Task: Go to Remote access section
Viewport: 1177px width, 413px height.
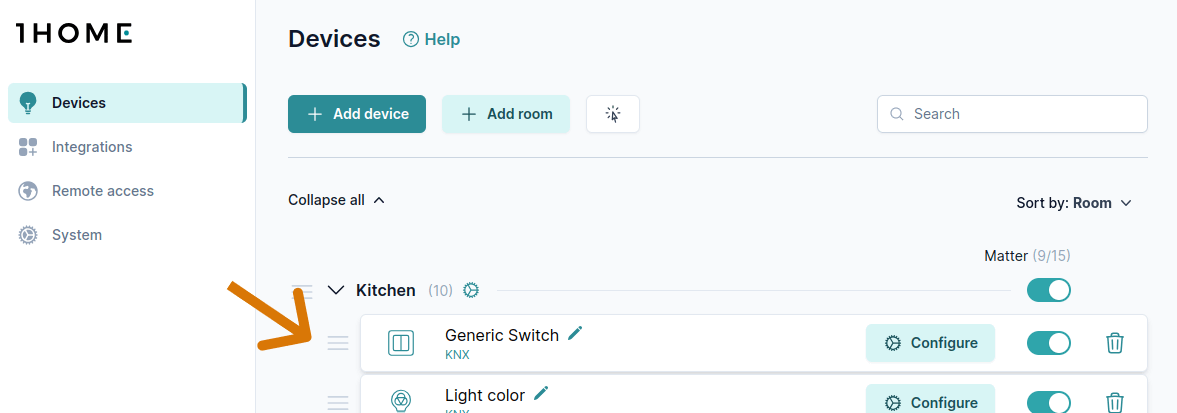Action: click(102, 191)
